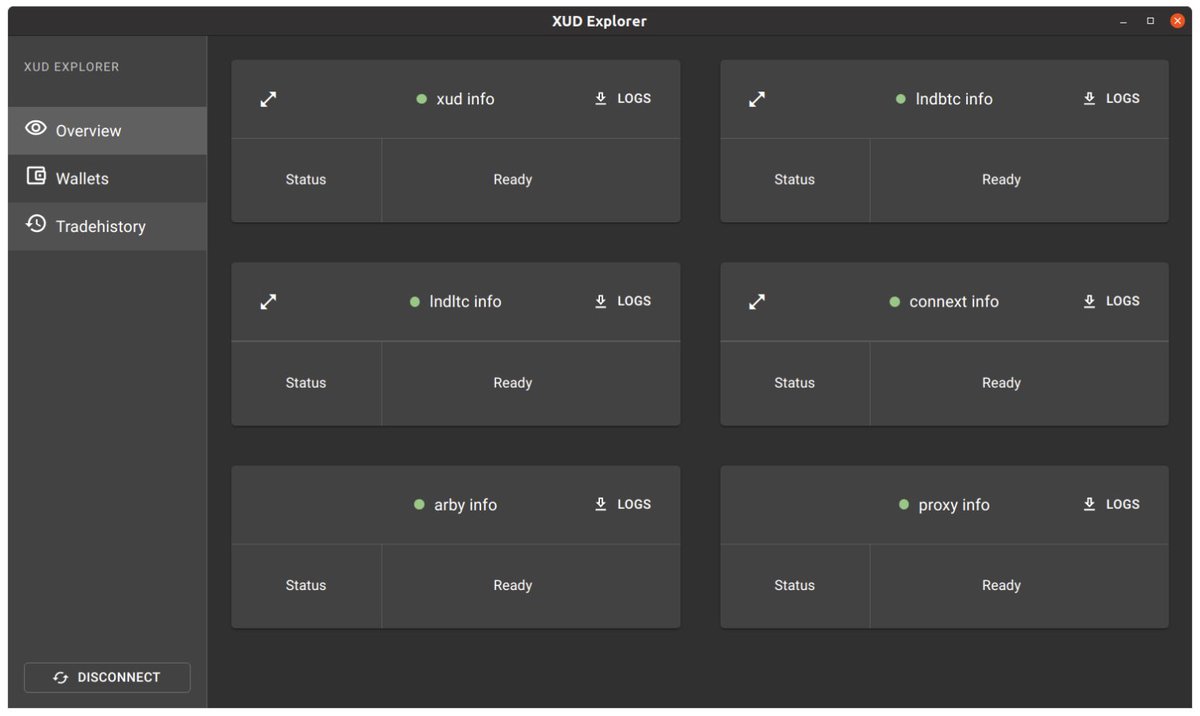
Task: Click the eye icon beside Overview
Action: 36,128
